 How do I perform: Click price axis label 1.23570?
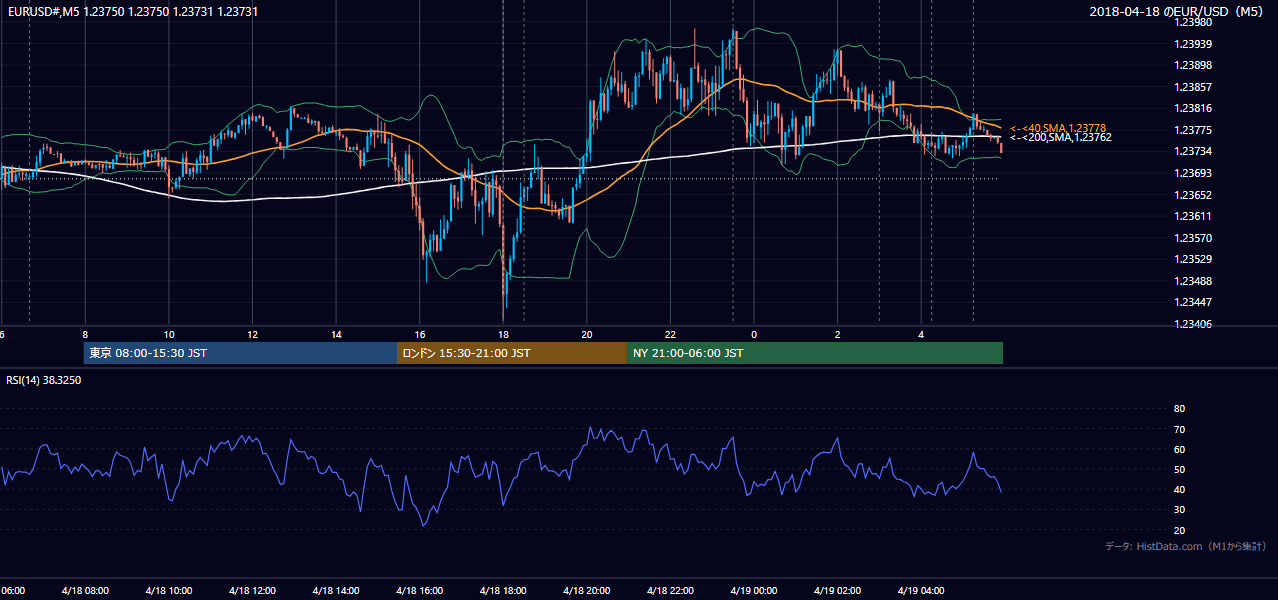pos(1192,238)
